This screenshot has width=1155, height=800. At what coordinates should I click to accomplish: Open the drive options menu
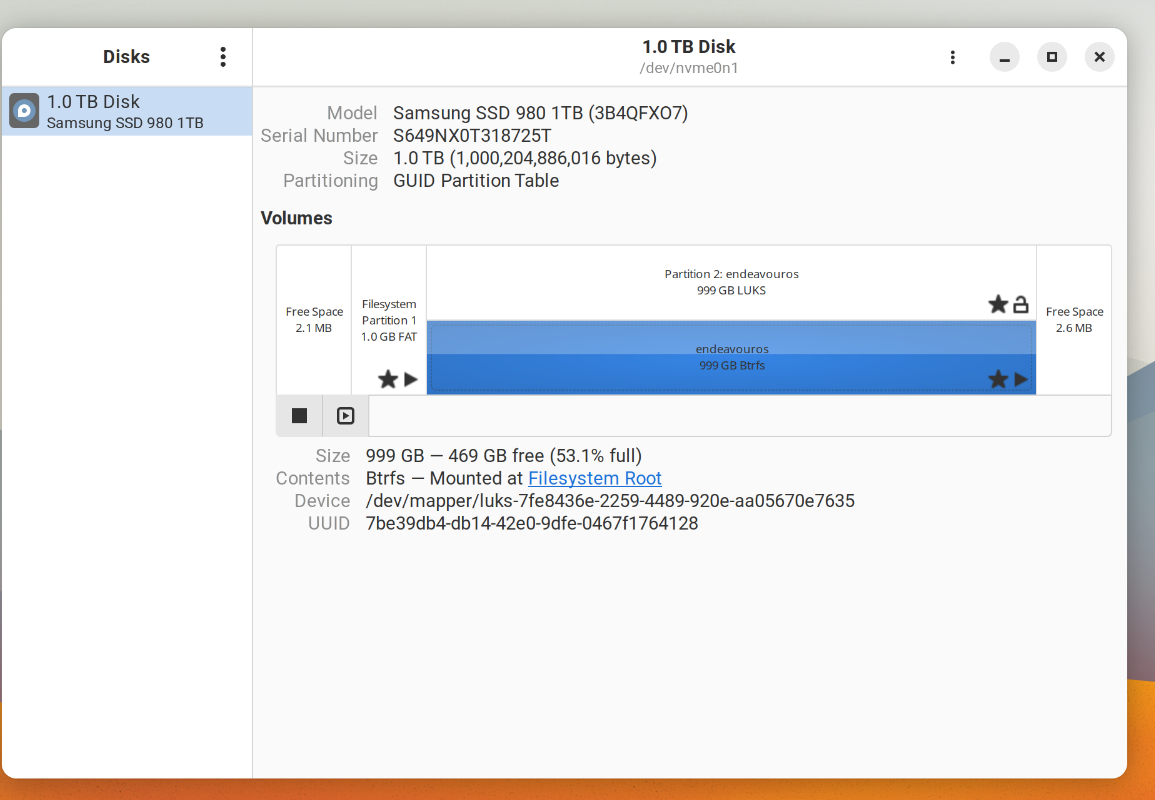coord(952,57)
